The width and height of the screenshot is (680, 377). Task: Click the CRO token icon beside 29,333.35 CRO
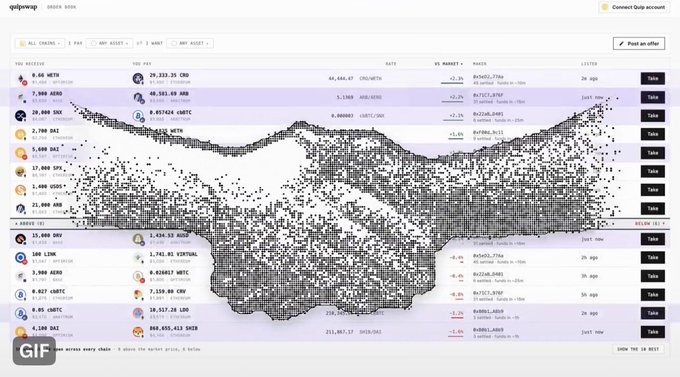138,79
